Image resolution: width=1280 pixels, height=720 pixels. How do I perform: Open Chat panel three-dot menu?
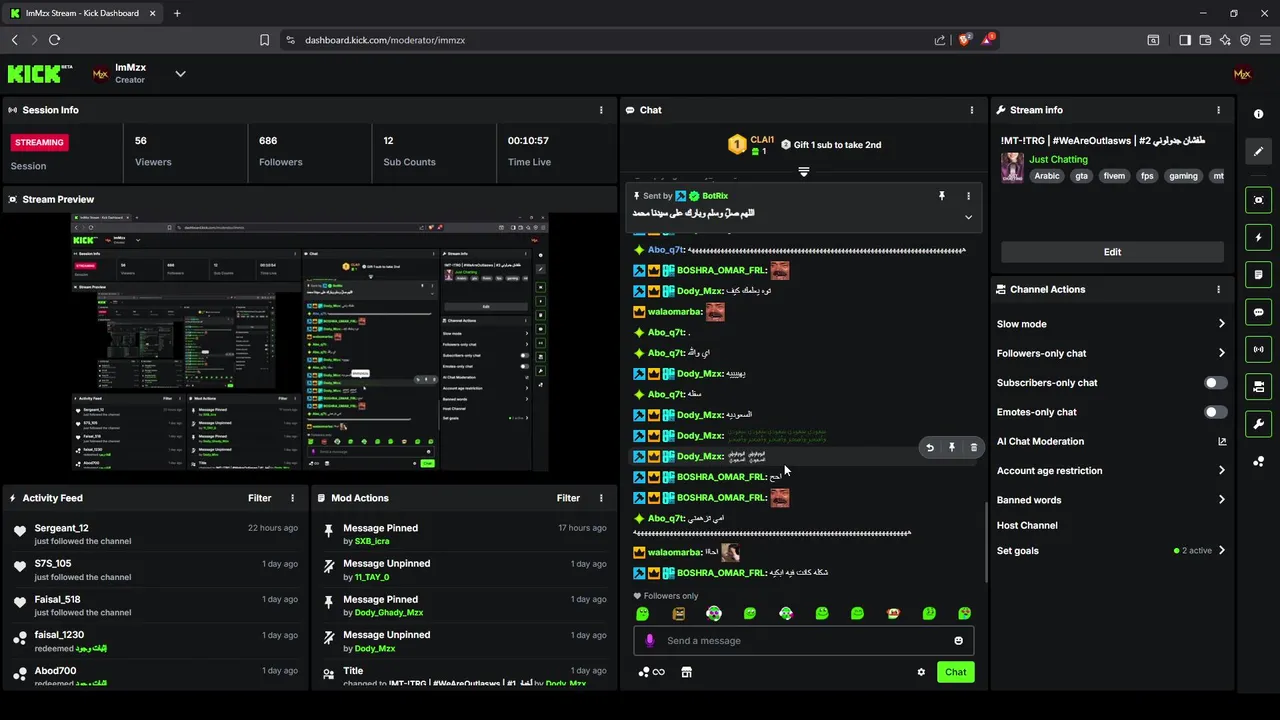click(972, 110)
